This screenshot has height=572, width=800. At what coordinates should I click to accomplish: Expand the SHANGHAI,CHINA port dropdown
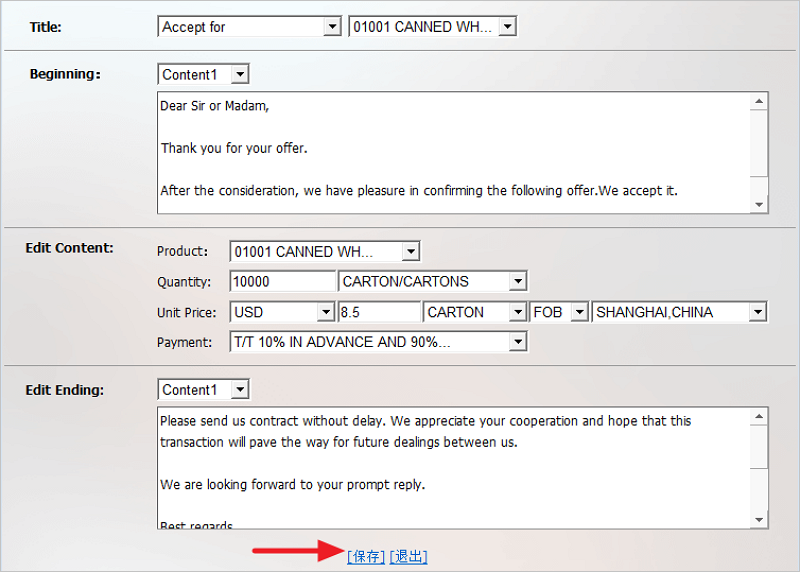tap(679, 312)
